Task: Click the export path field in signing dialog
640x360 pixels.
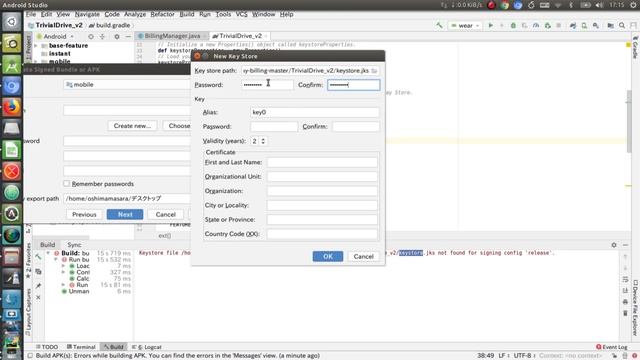Action: [127, 198]
